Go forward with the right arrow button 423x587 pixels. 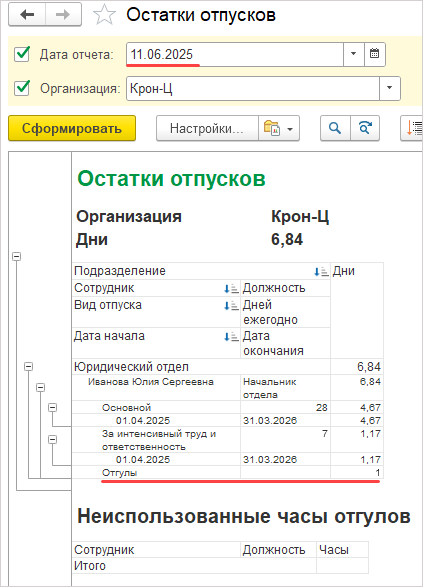pyautogui.click(x=63, y=15)
